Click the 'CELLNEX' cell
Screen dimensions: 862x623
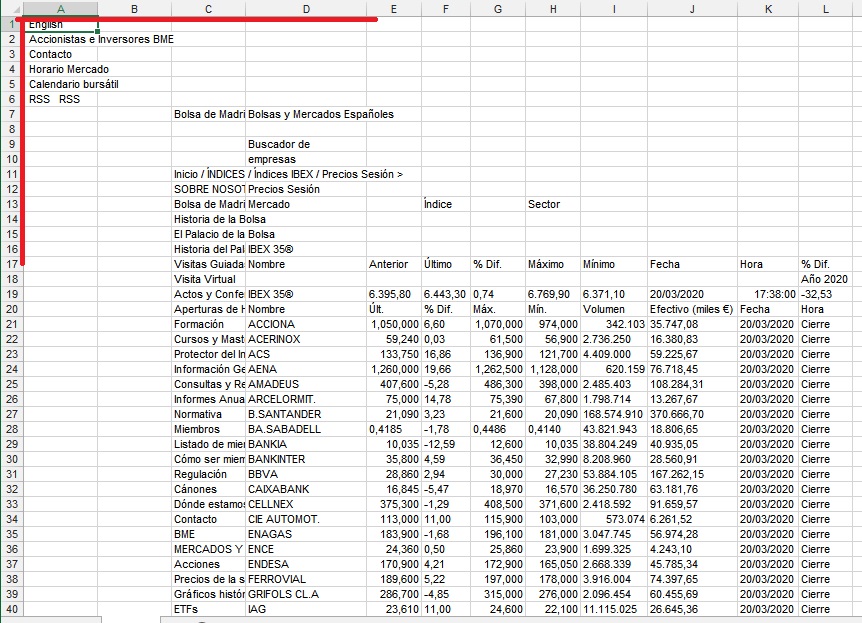coord(306,504)
